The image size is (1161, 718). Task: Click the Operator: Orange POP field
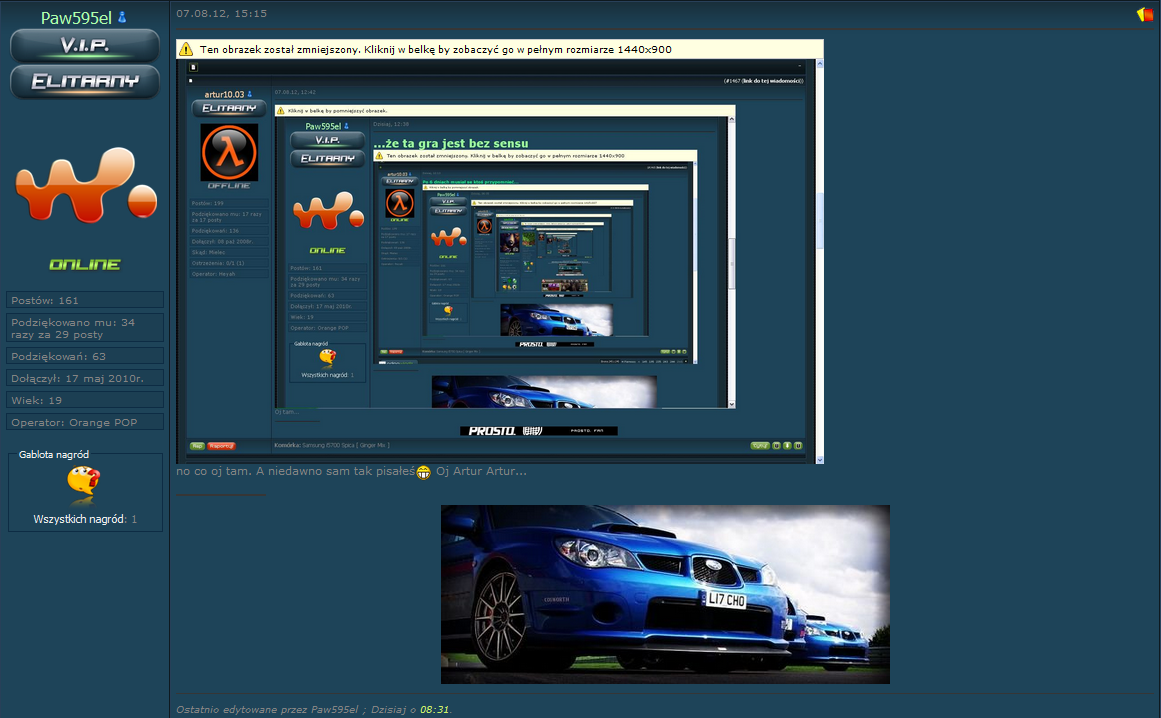tap(85, 422)
